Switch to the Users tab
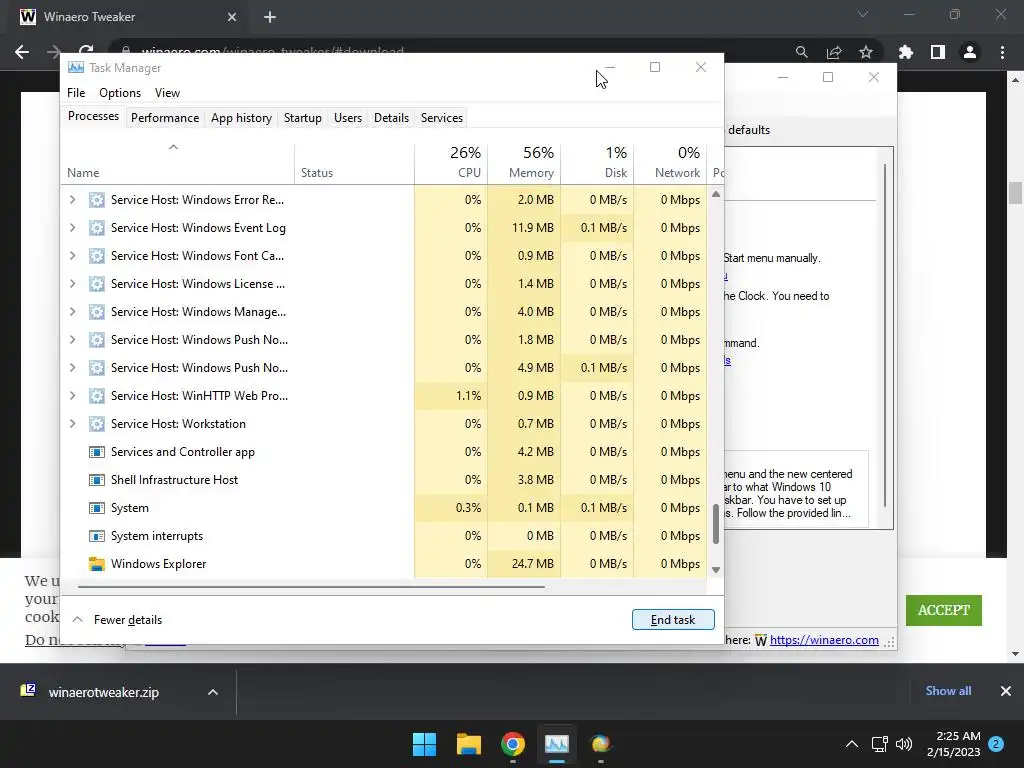The height and width of the screenshot is (768, 1024). (x=347, y=118)
